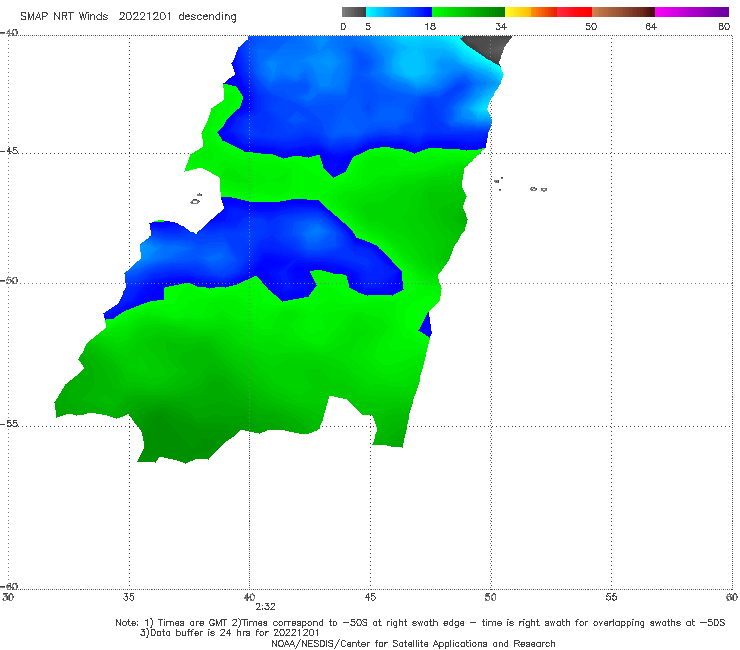Click the brown 50–64 color bar segment
The width and height of the screenshot is (740, 650).
tap(623, 12)
